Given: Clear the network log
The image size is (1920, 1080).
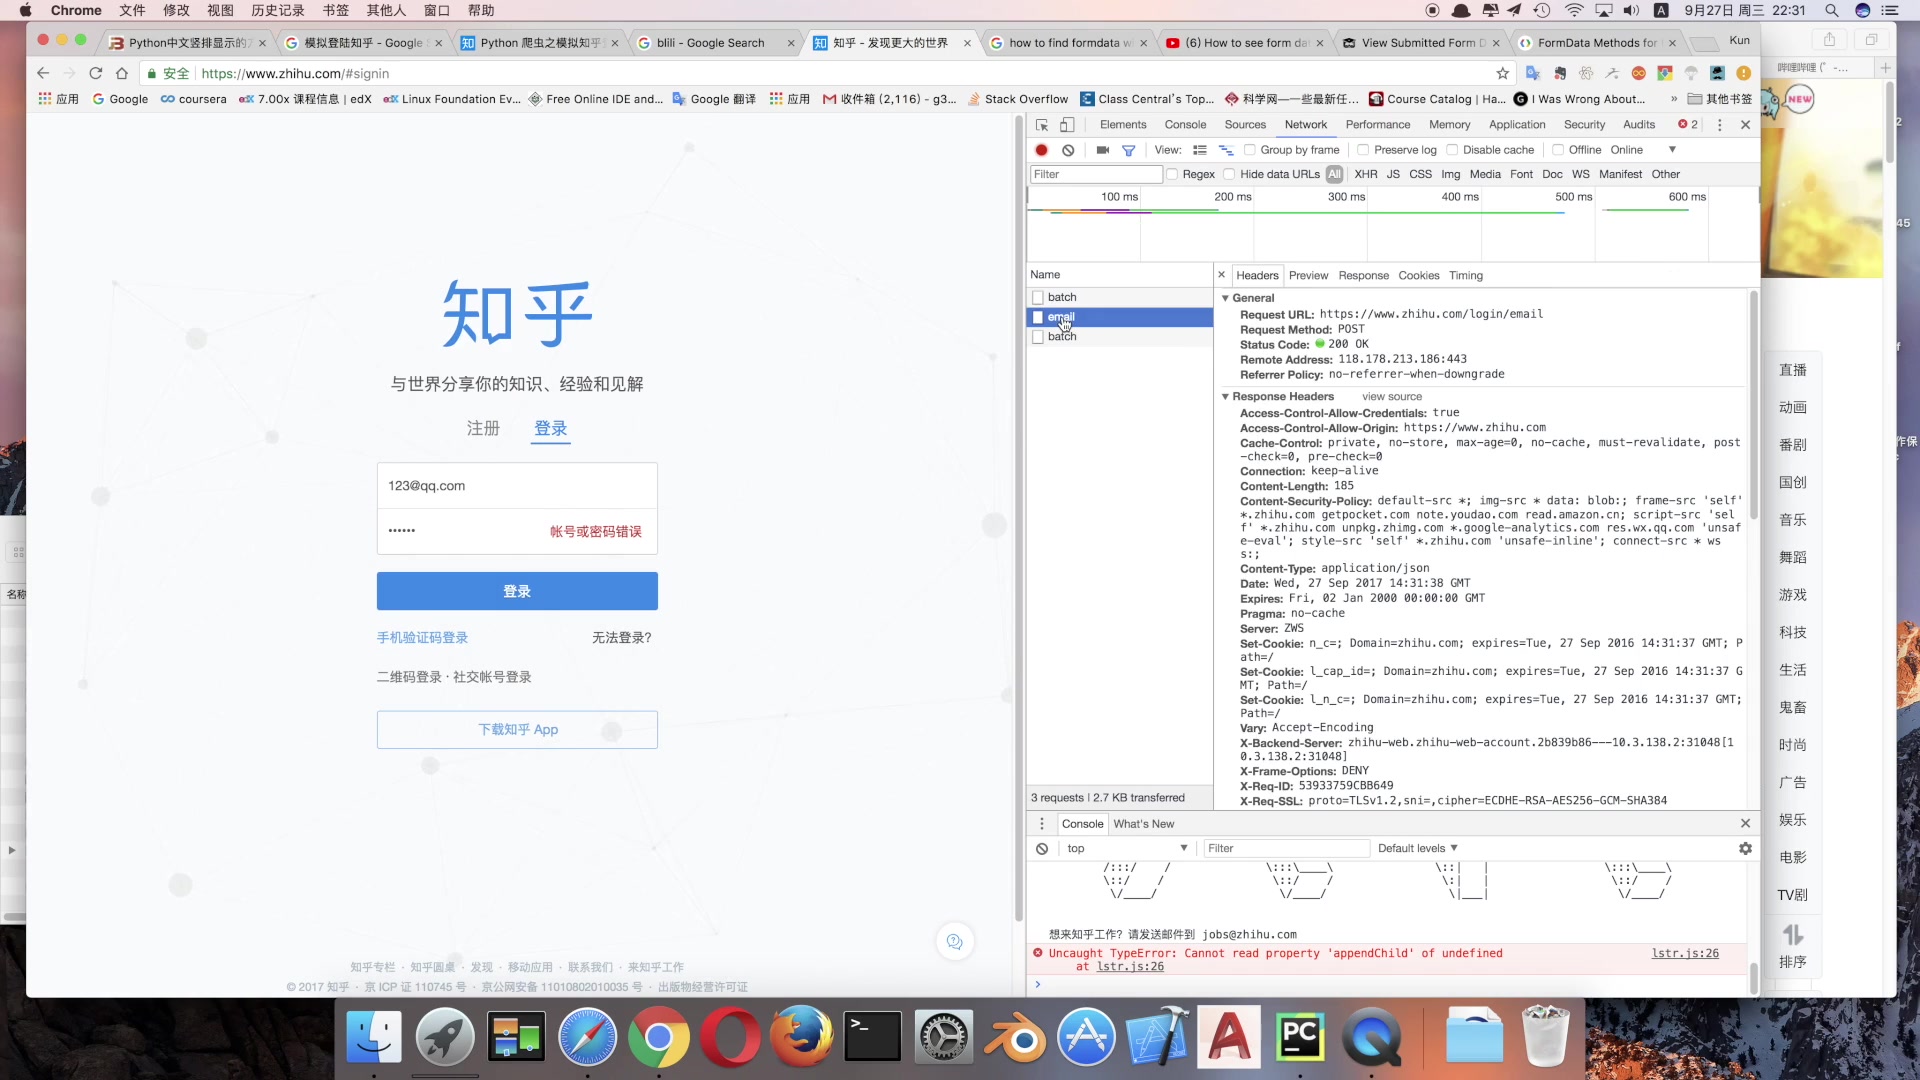Looking at the screenshot, I should tap(1068, 150).
